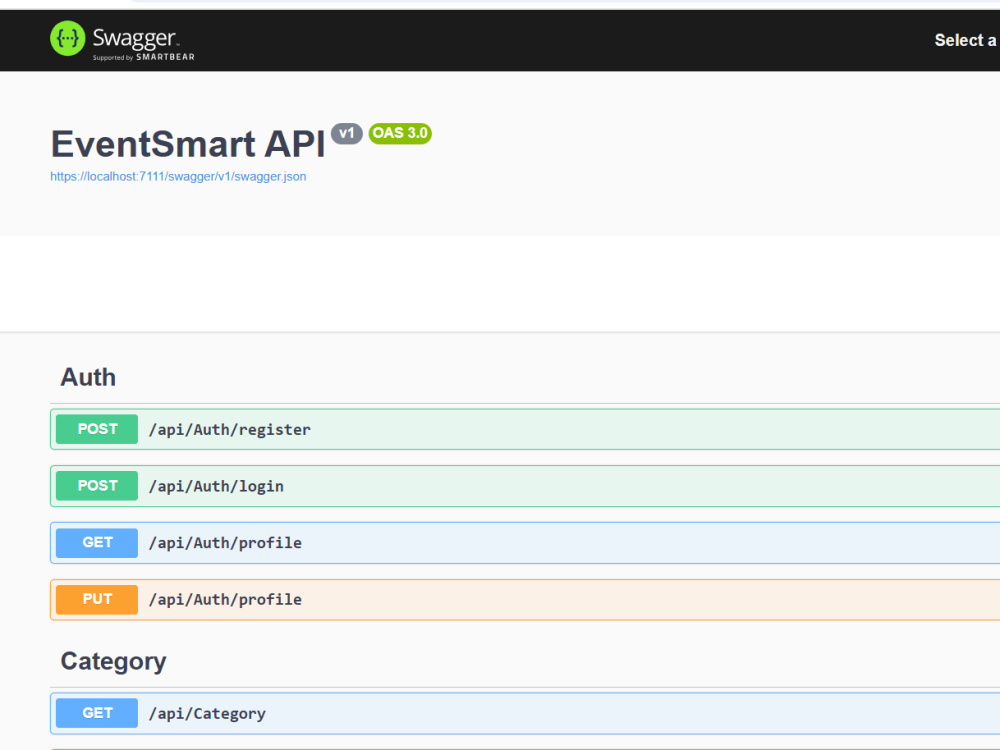The height and width of the screenshot is (750, 1000).
Task: Expand PUT /api/Auth/profile endpoint
Action: (525, 599)
